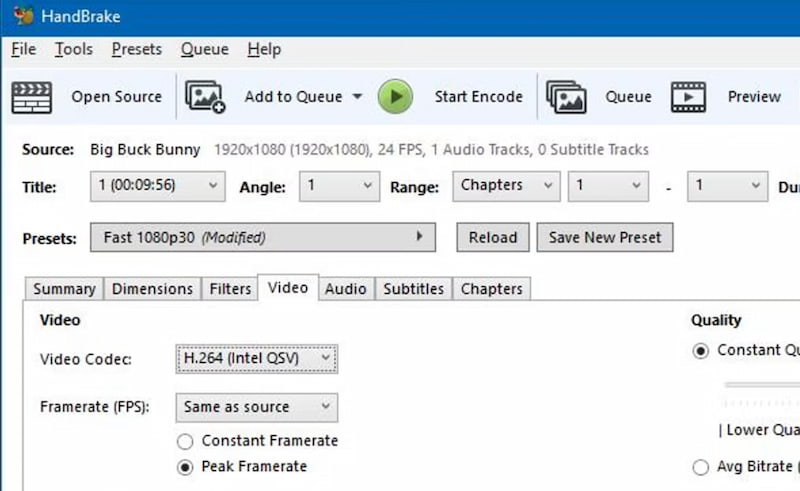
Task: Open the Add to Queue dropdown arrow
Action: pyautogui.click(x=357, y=96)
